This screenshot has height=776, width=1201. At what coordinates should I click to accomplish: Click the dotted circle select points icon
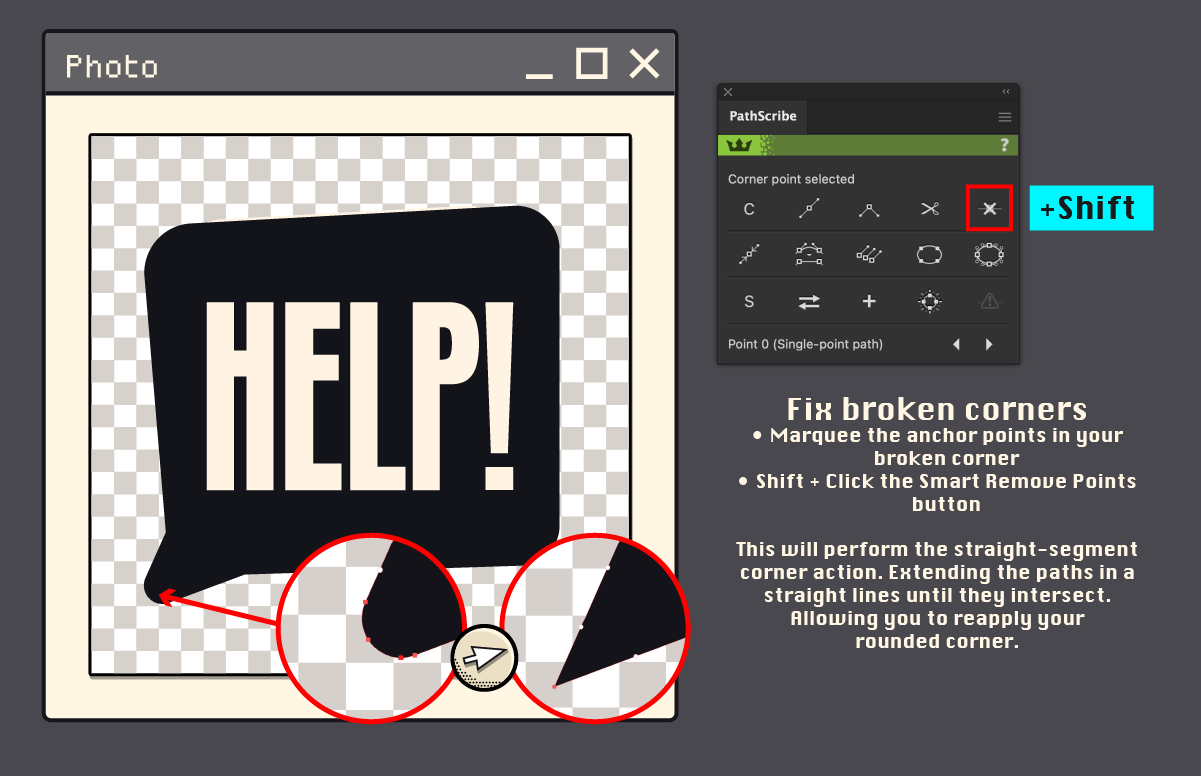coord(930,301)
